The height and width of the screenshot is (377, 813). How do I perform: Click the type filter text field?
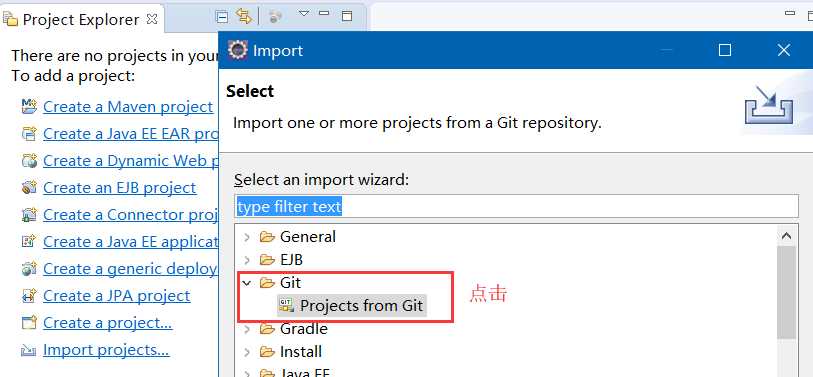[x=516, y=206]
